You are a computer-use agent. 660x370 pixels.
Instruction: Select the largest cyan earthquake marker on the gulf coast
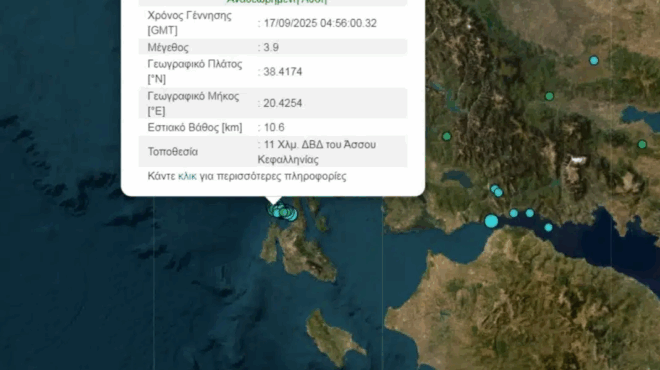point(491,221)
